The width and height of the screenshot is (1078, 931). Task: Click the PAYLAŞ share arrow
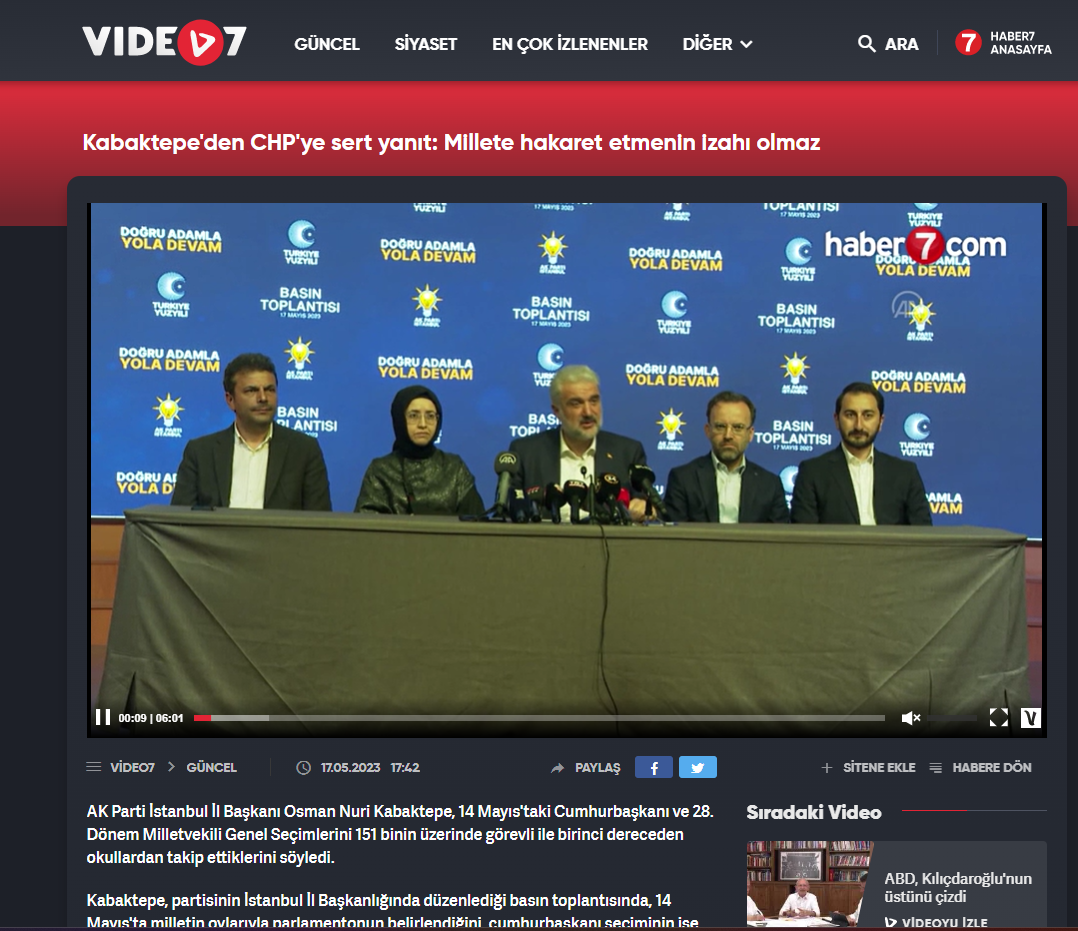point(558,768)
